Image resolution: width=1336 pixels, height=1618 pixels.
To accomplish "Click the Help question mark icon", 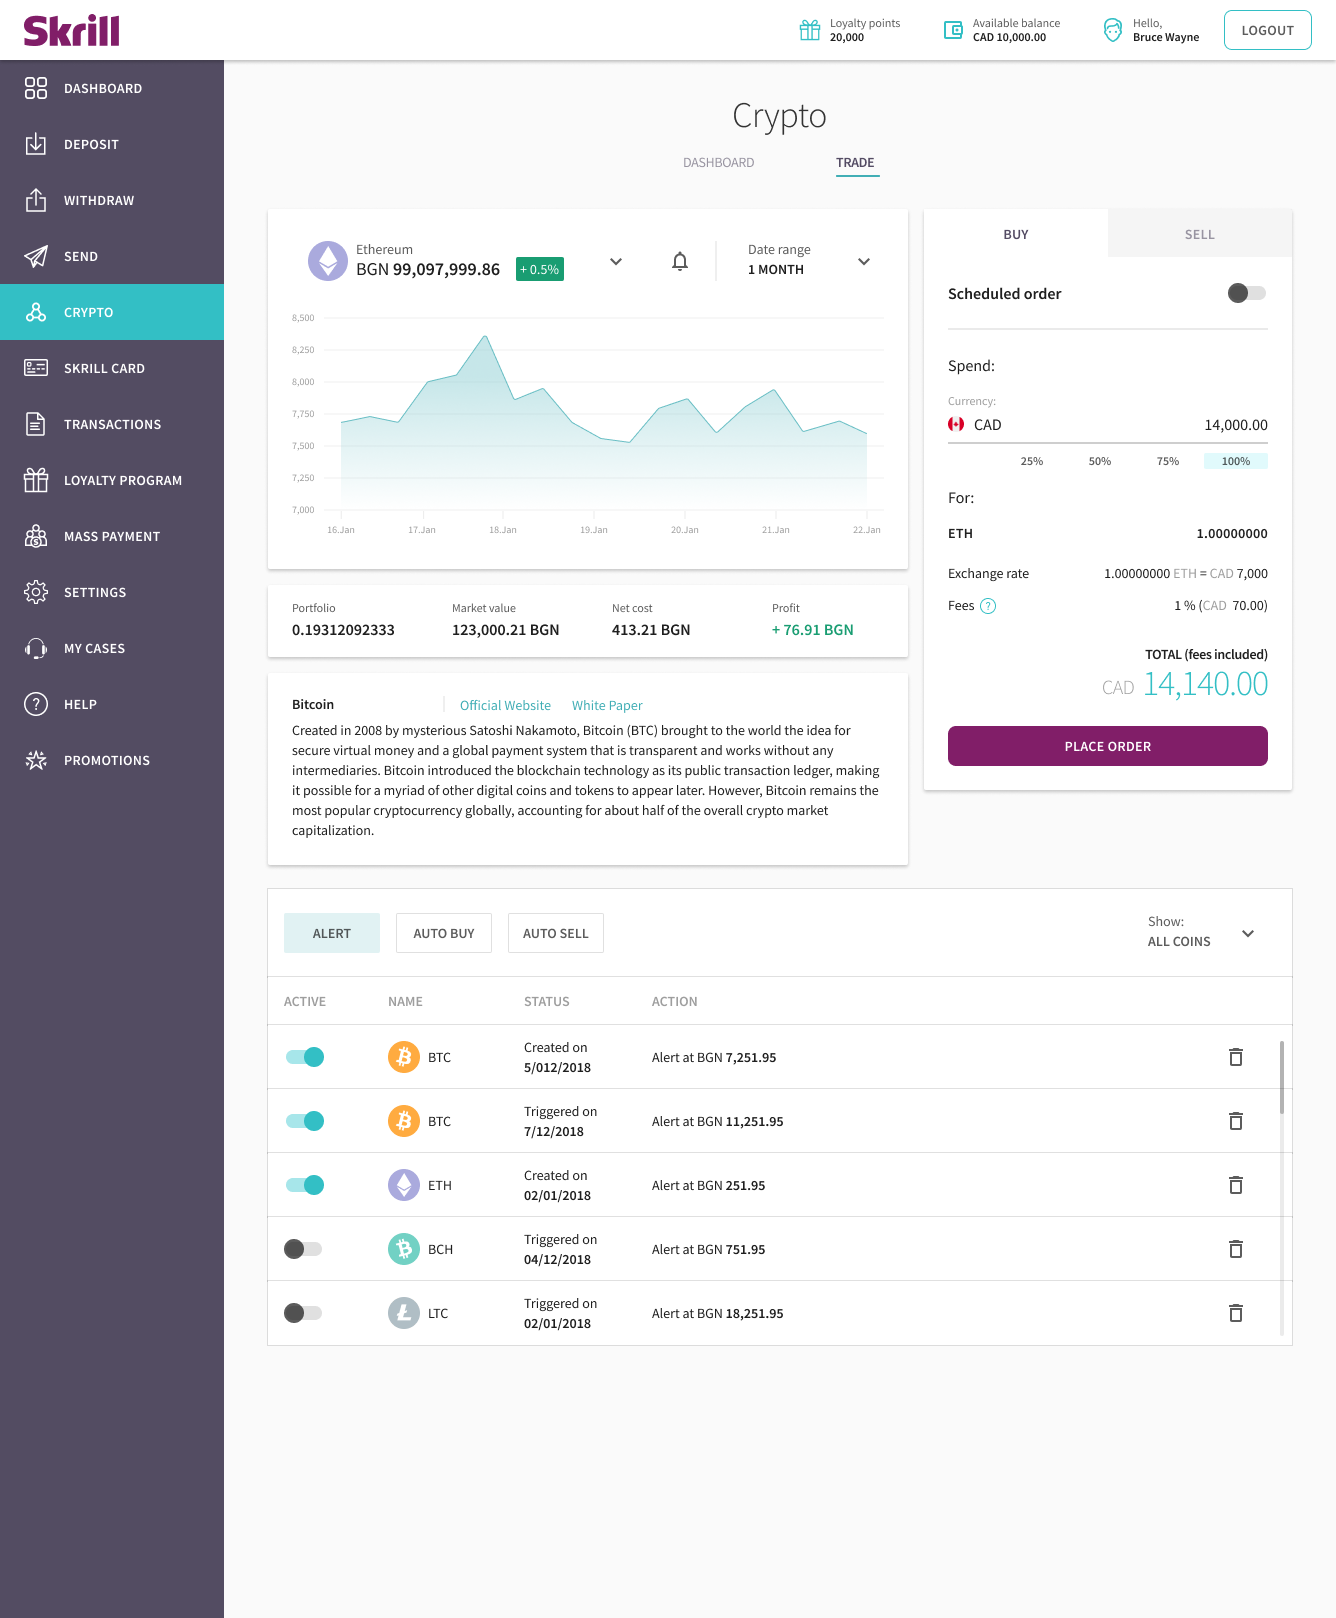I will [36, 704].
